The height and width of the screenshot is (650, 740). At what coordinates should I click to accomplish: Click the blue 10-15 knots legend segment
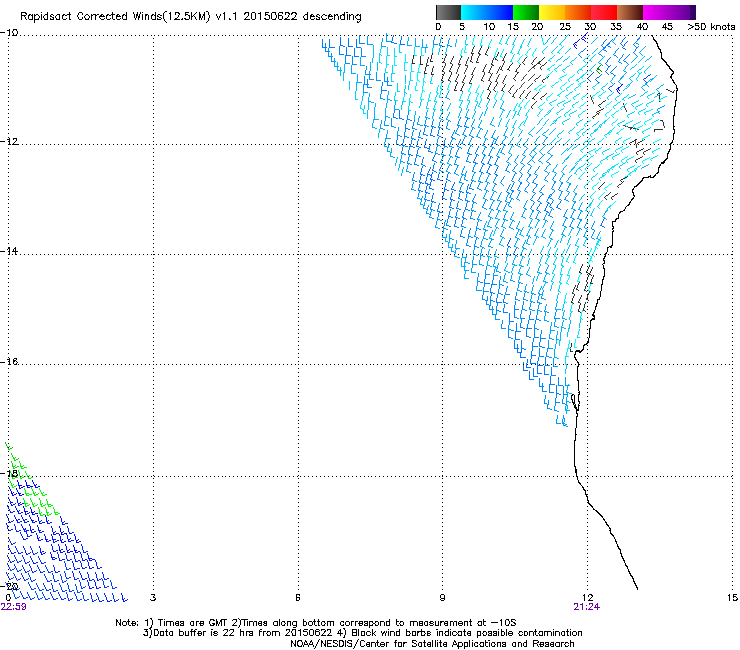500,12
